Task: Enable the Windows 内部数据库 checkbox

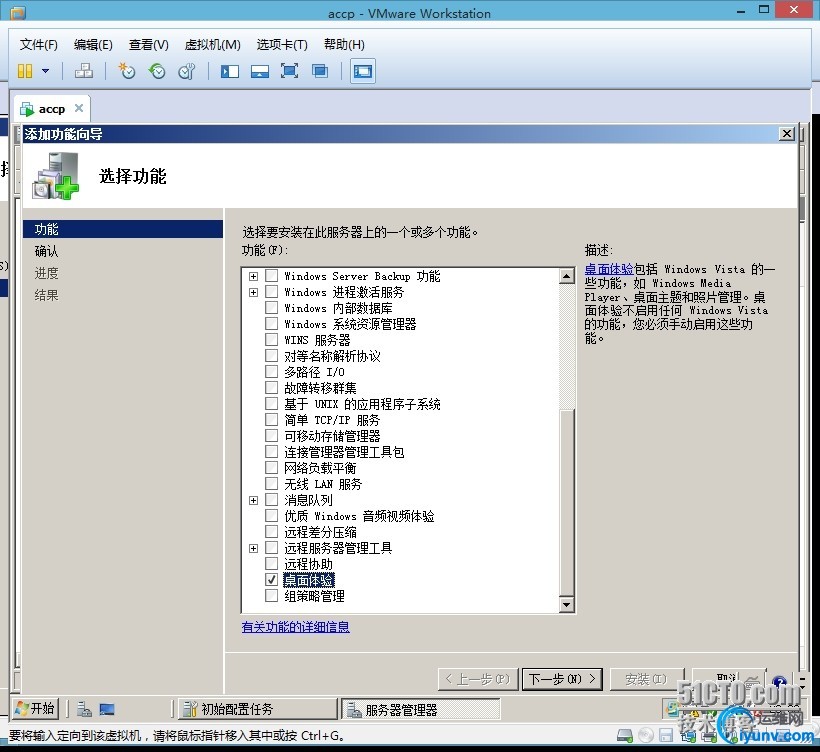Action: pyautogui.click(x=271, y=308)
